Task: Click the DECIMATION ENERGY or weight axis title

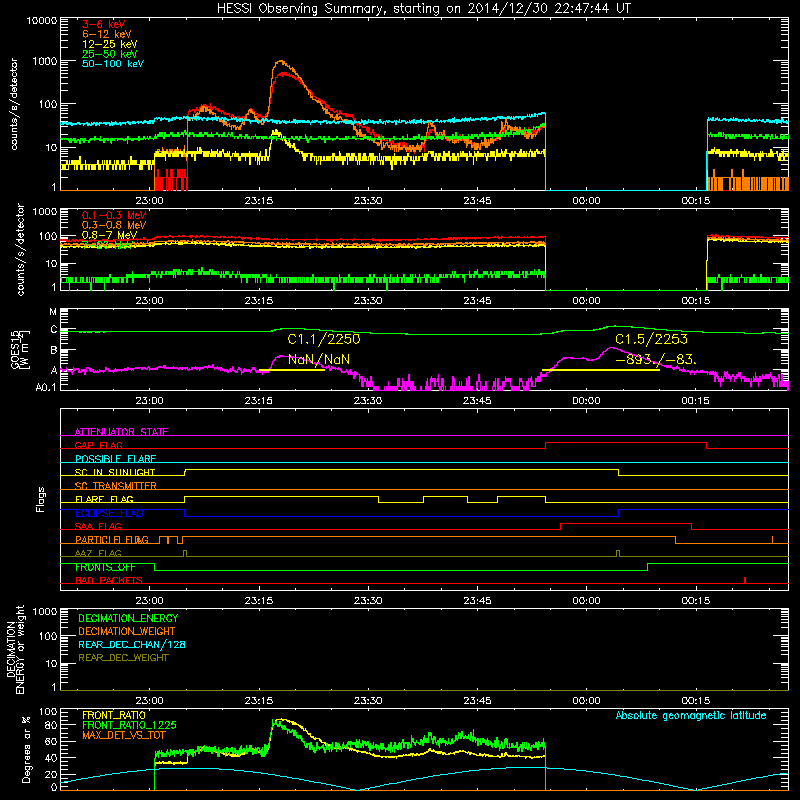Action: click(16, 649)
